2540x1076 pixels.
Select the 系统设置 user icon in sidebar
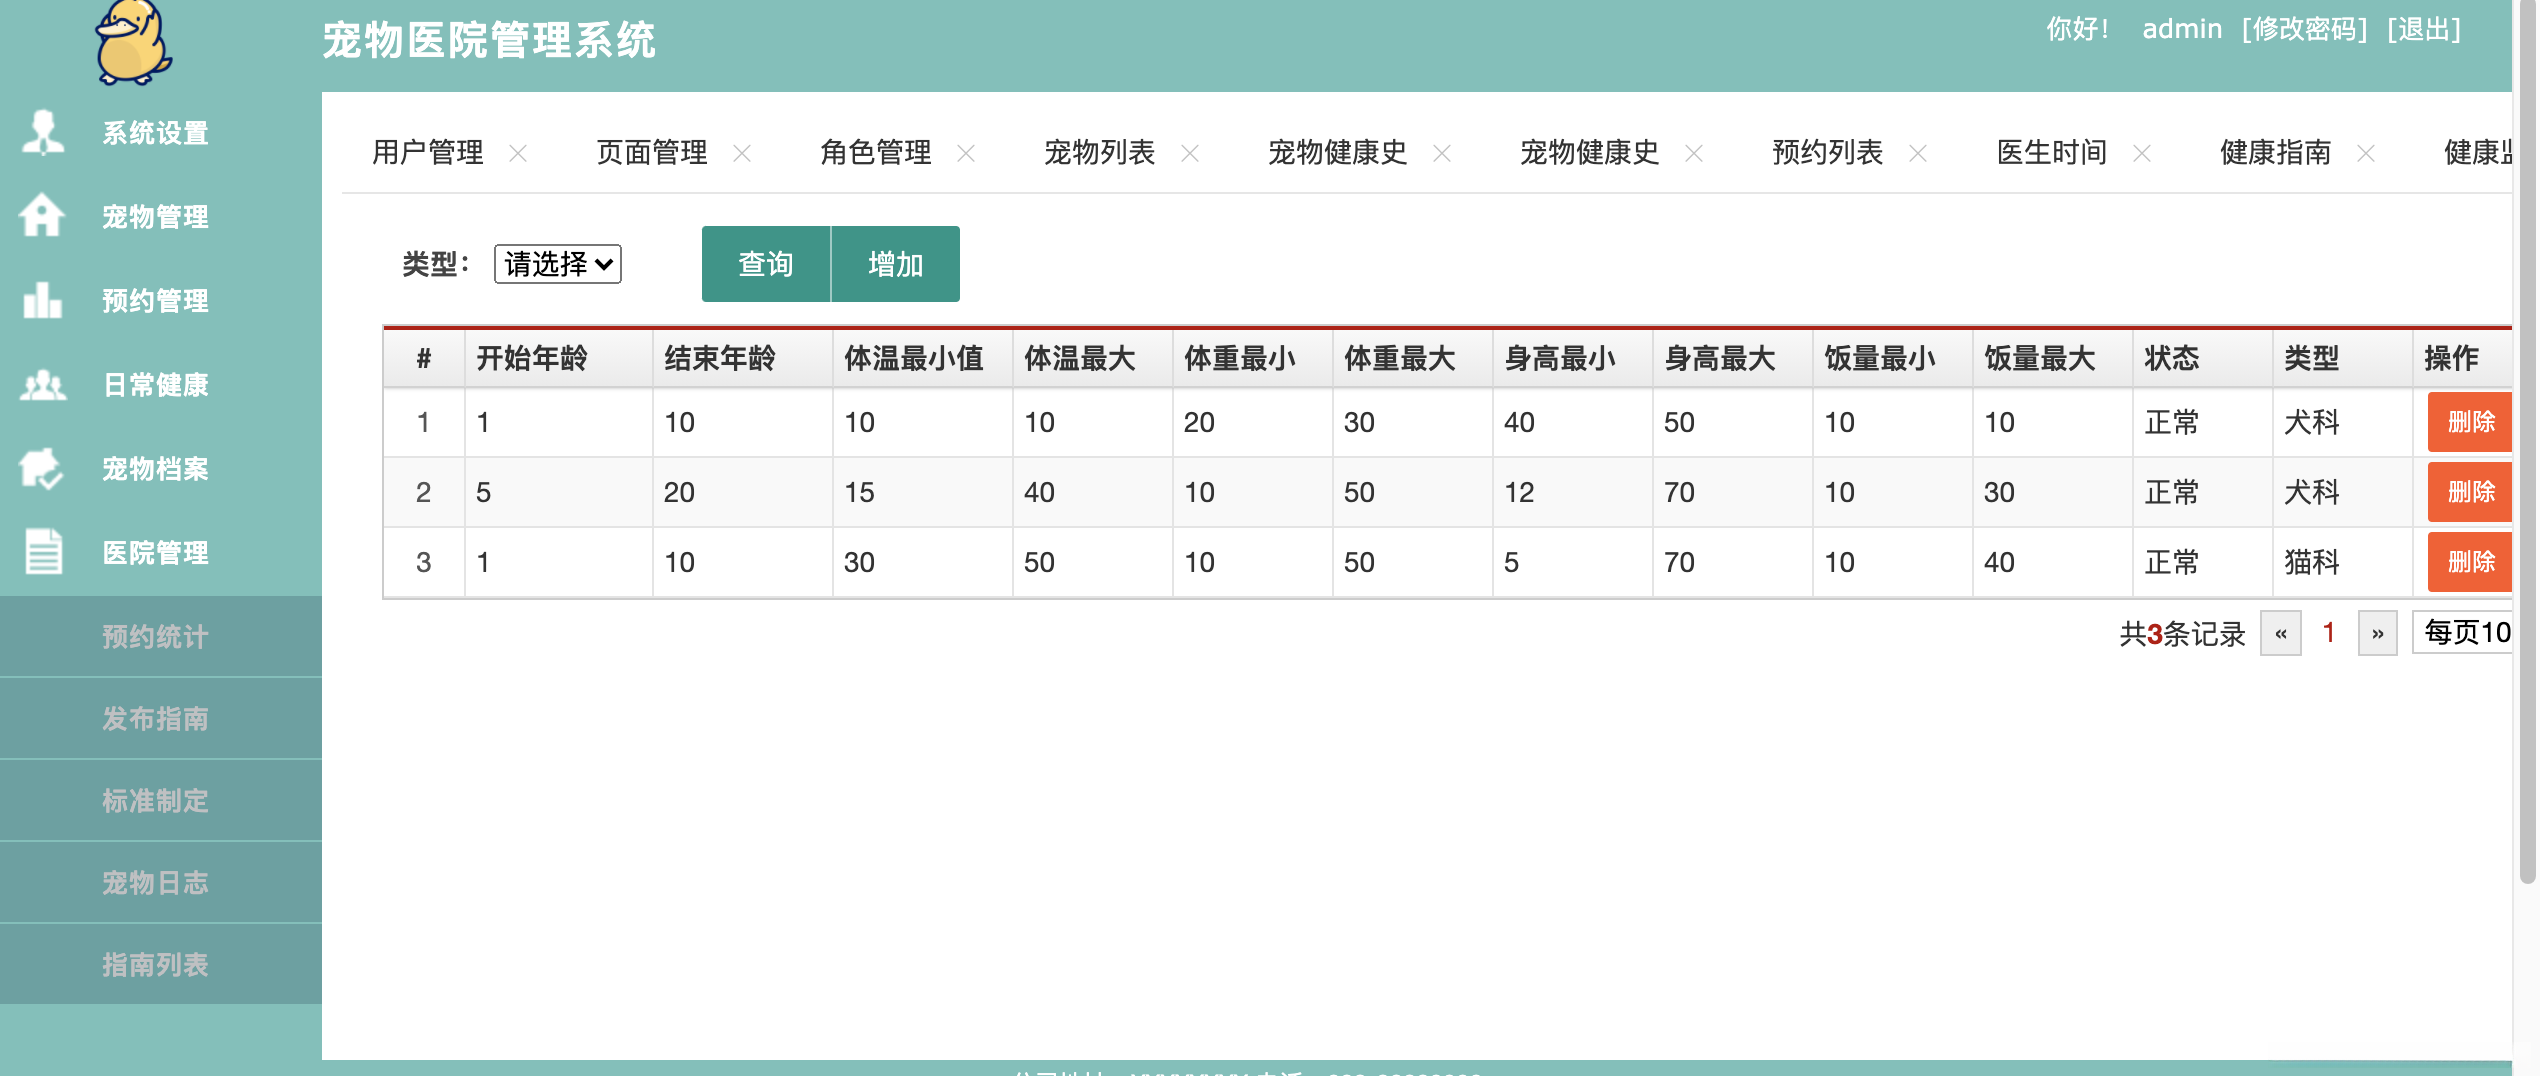point(42,132)
